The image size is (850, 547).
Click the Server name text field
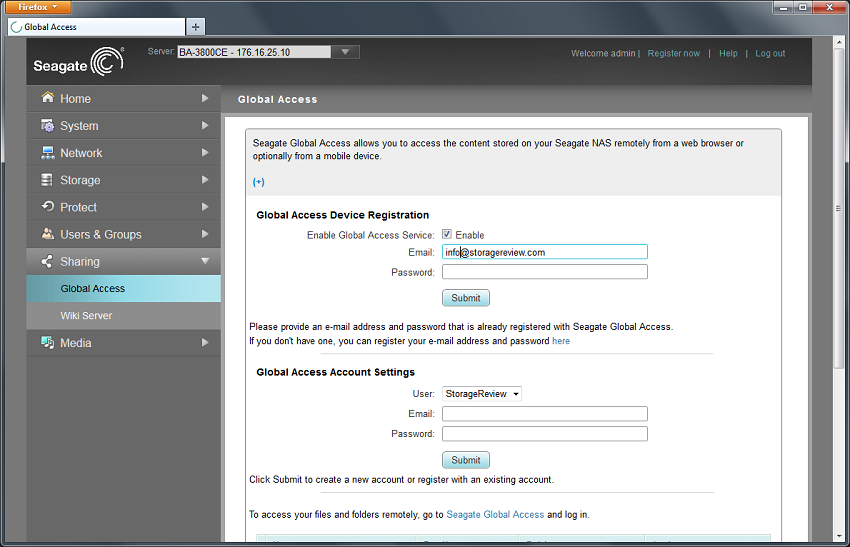(x=254, y=52)
